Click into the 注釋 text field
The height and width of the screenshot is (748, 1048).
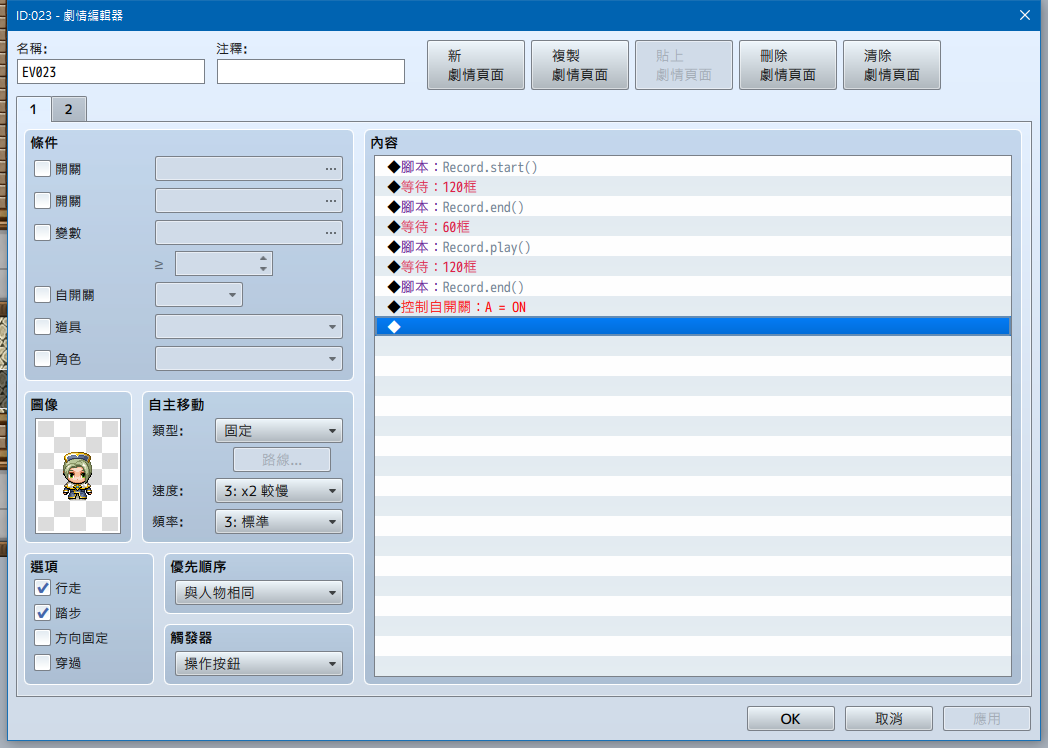311,72
